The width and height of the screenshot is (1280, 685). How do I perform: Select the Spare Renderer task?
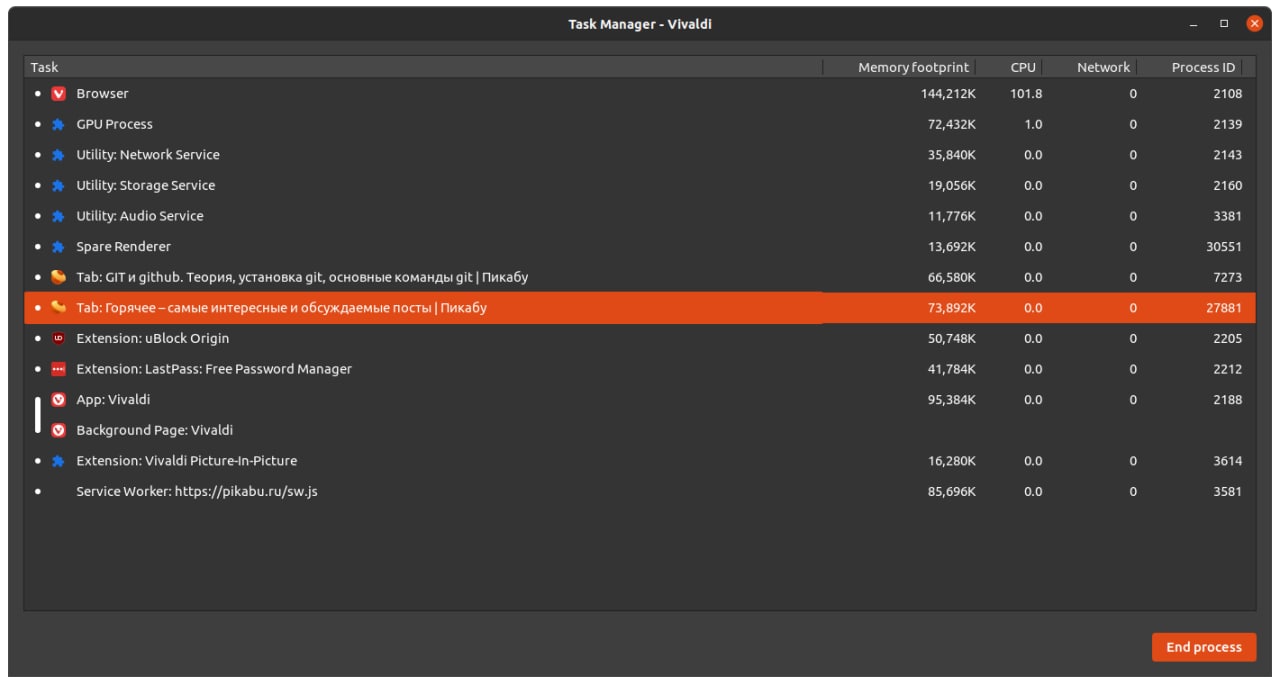click(x=640, y=247)
